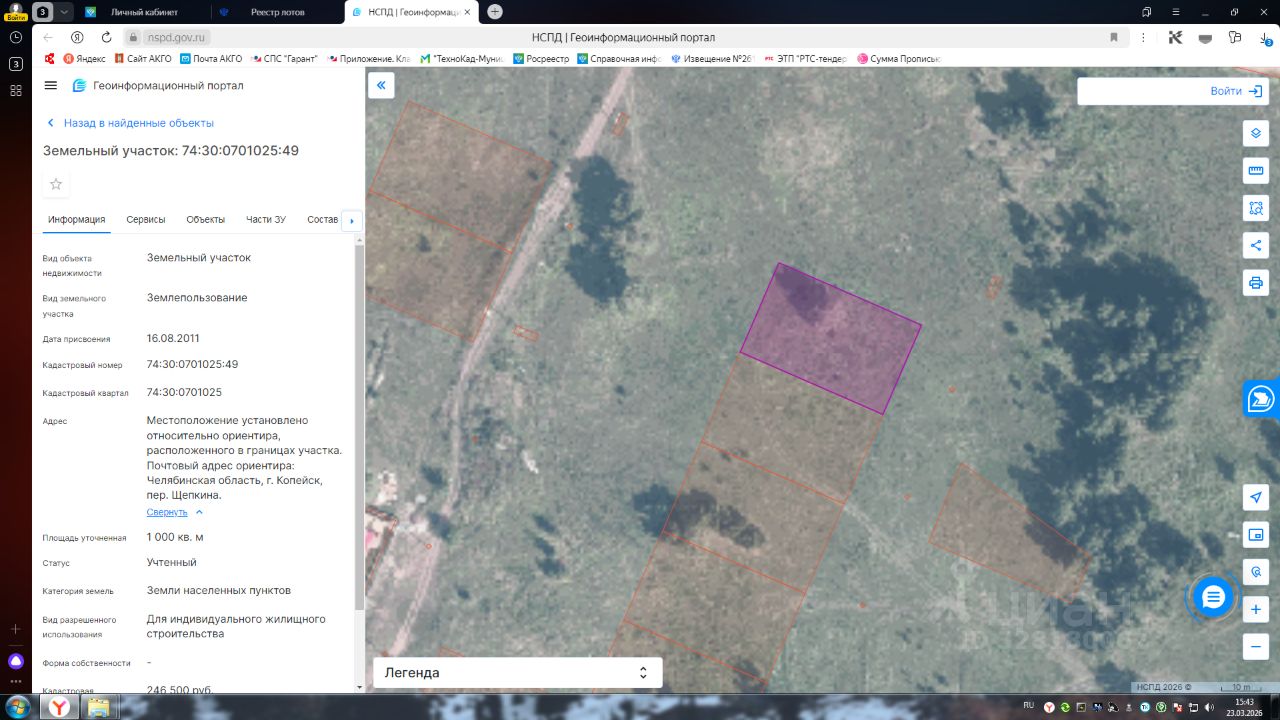Viewport: 1280px width, 720px height.
Task: Open the clock showing 15:43
Action: coord(1244,702)
